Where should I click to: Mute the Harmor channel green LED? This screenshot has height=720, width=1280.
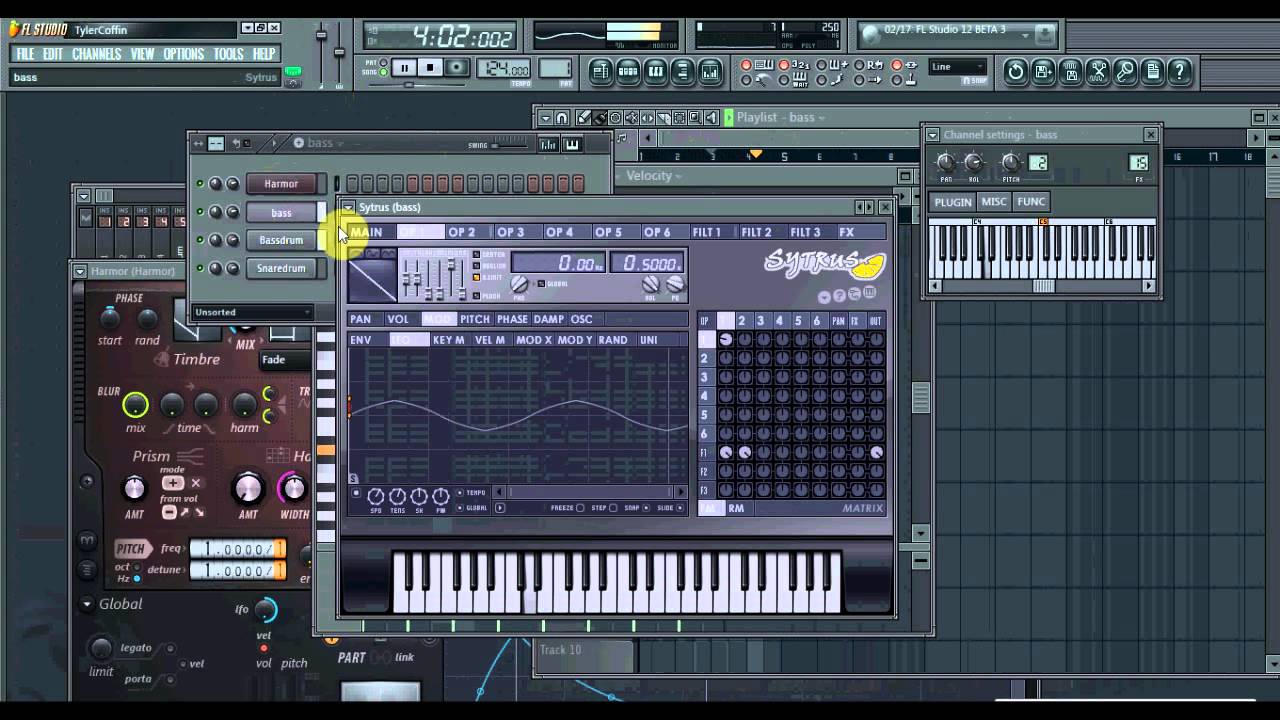[200, 184]
